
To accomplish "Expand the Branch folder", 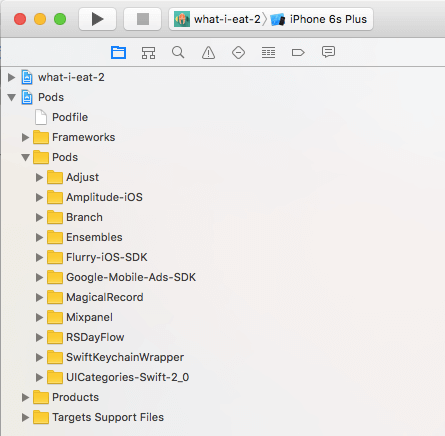I will (39, 217).
